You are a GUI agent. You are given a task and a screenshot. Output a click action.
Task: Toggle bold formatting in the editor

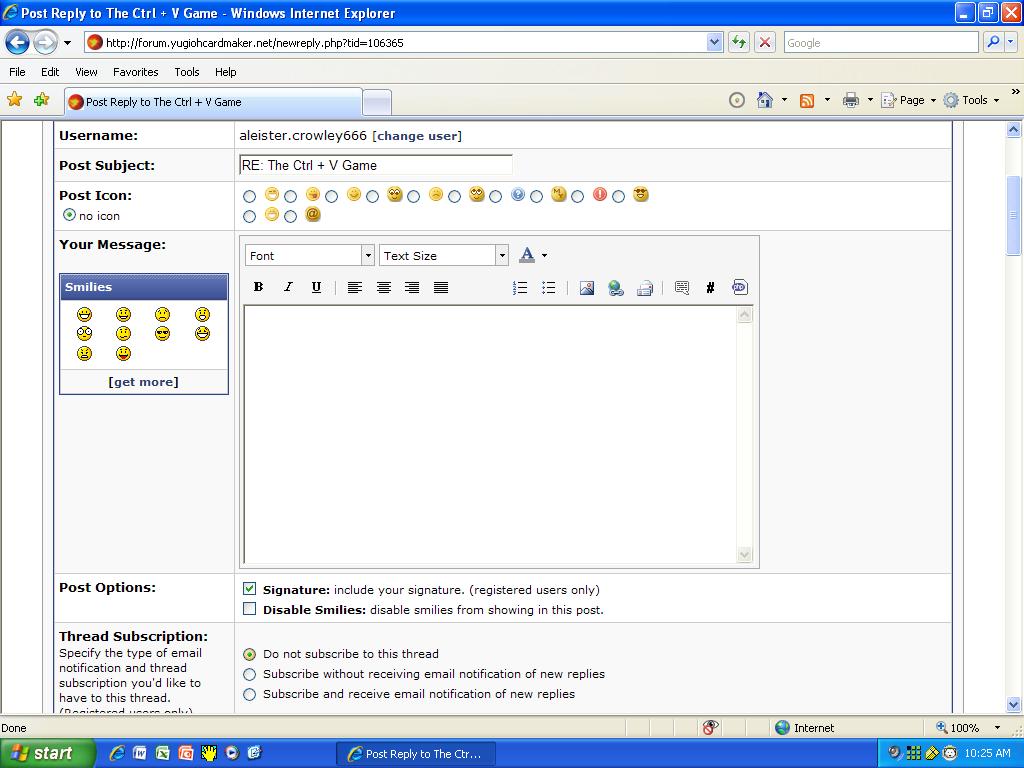(x=258, y=287)
